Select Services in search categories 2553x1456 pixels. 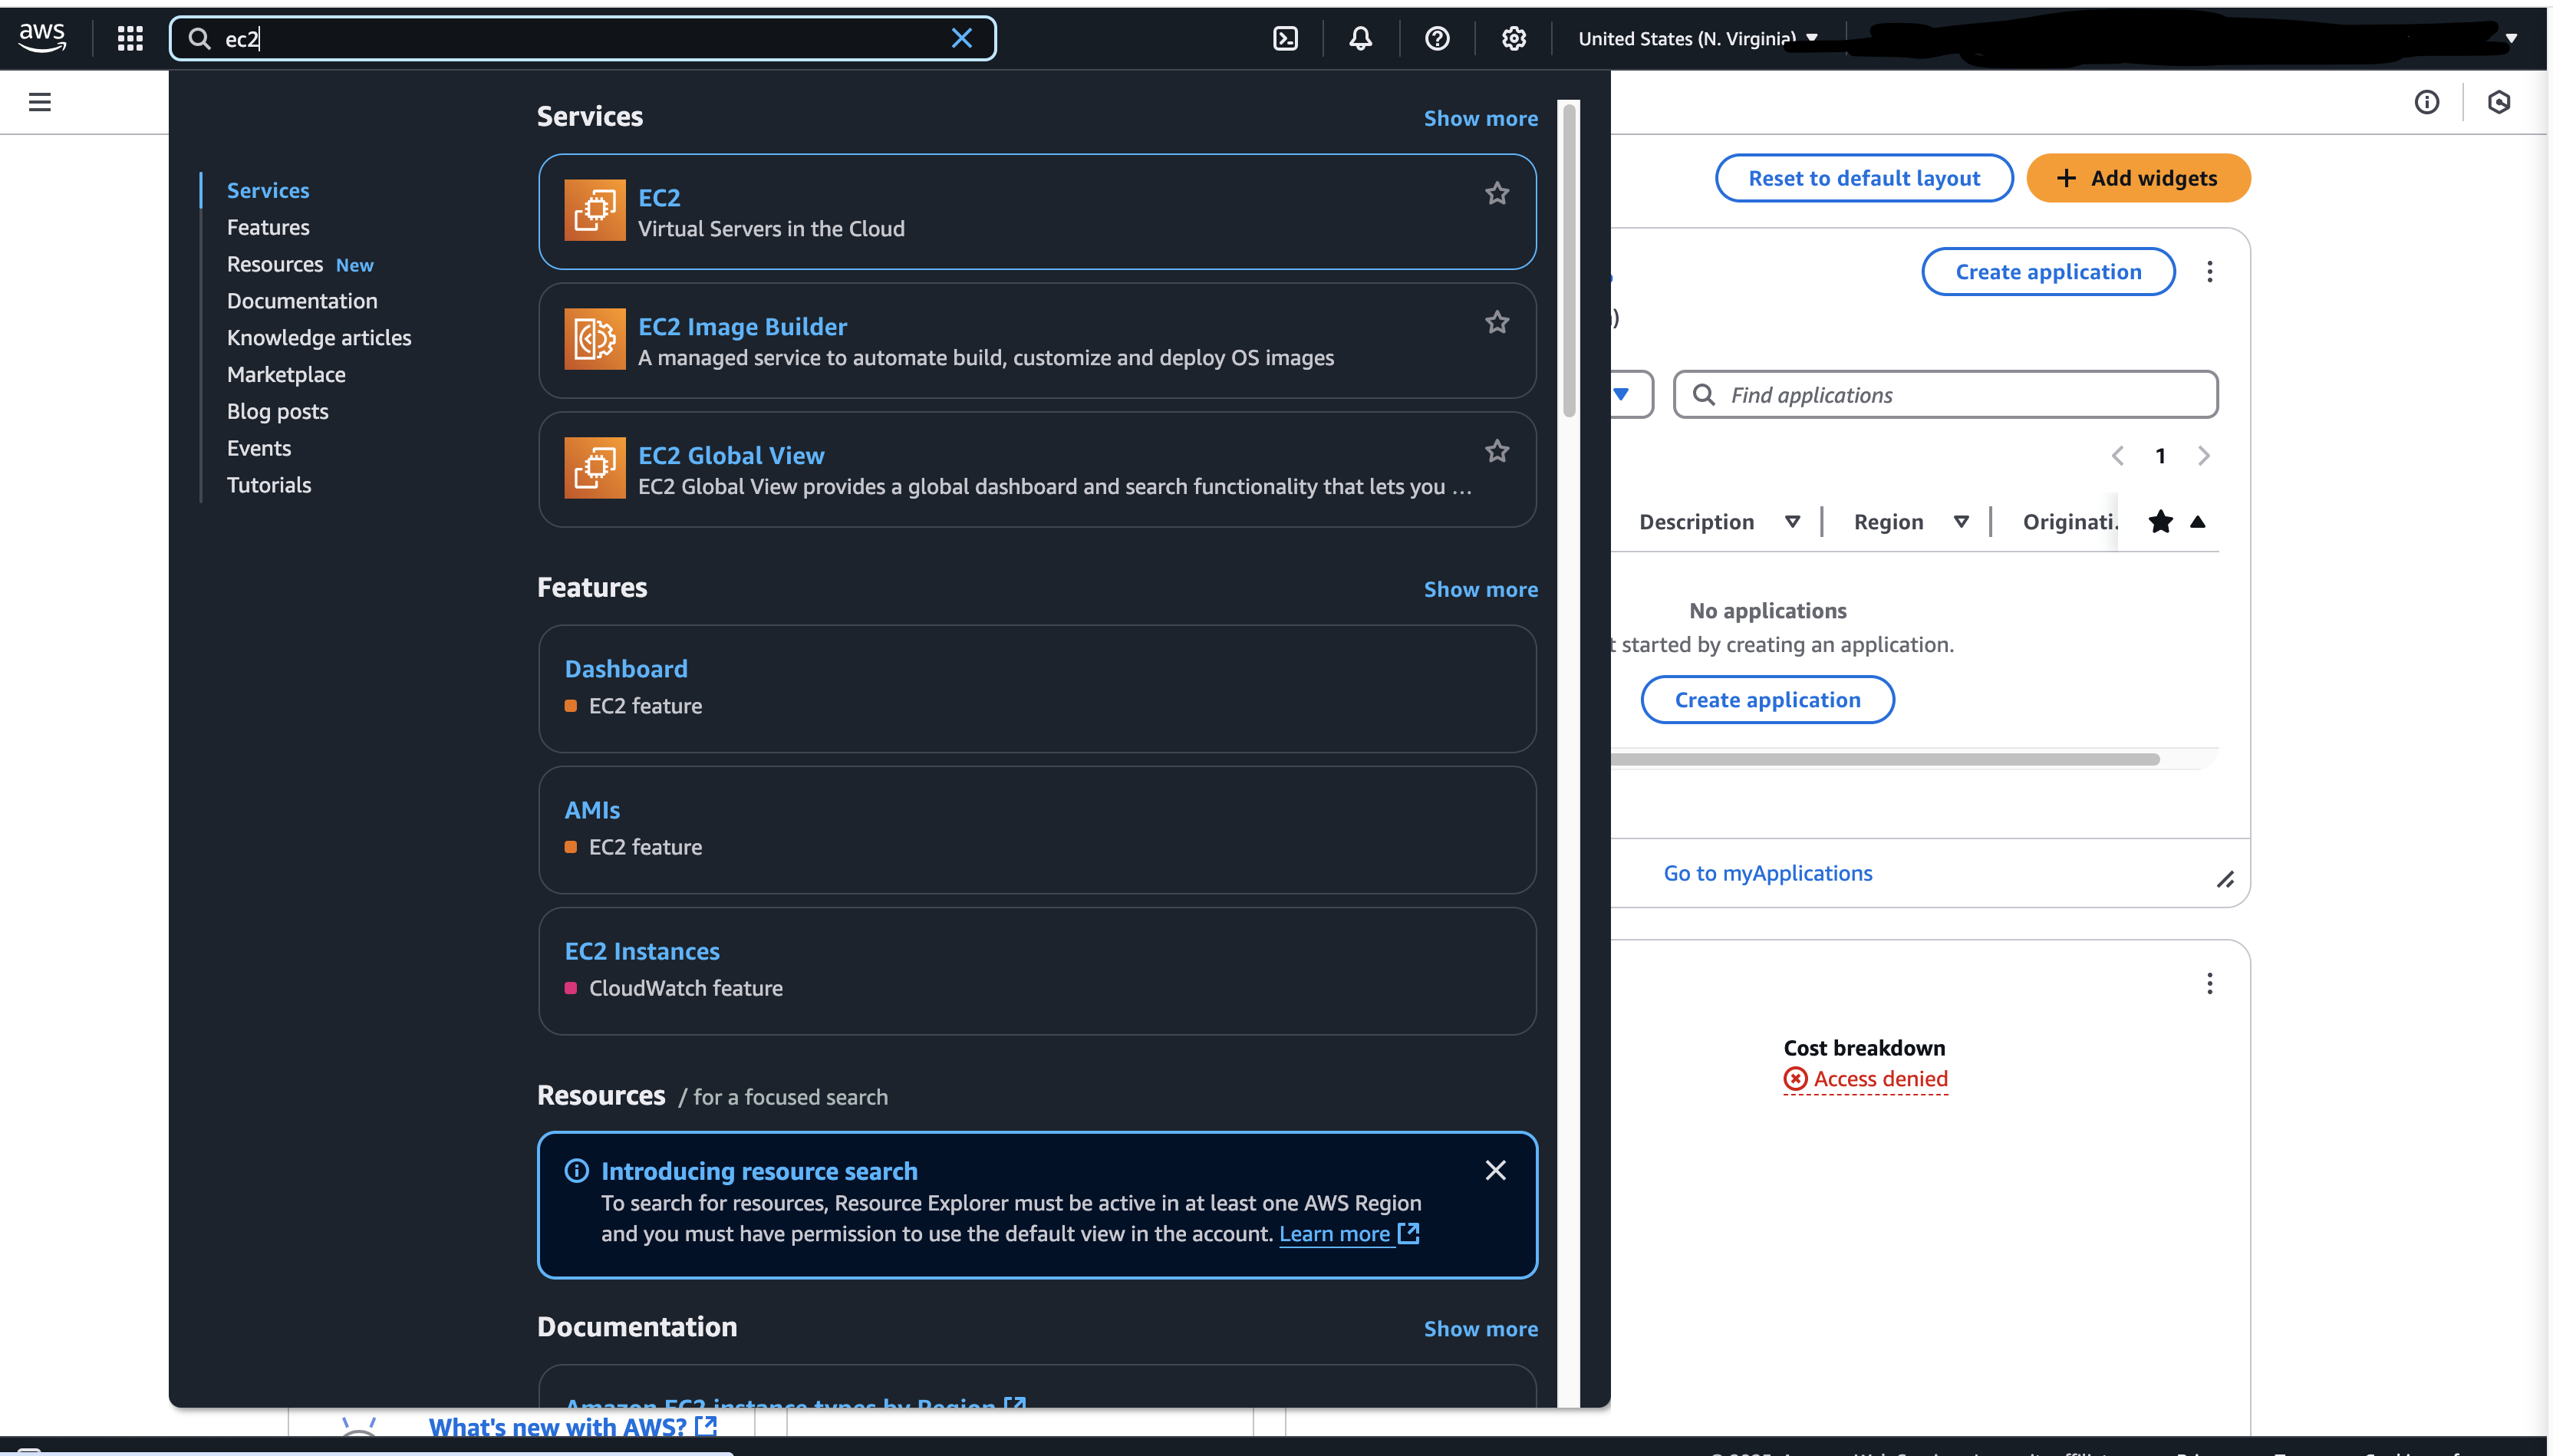click(x=267, y=190)
